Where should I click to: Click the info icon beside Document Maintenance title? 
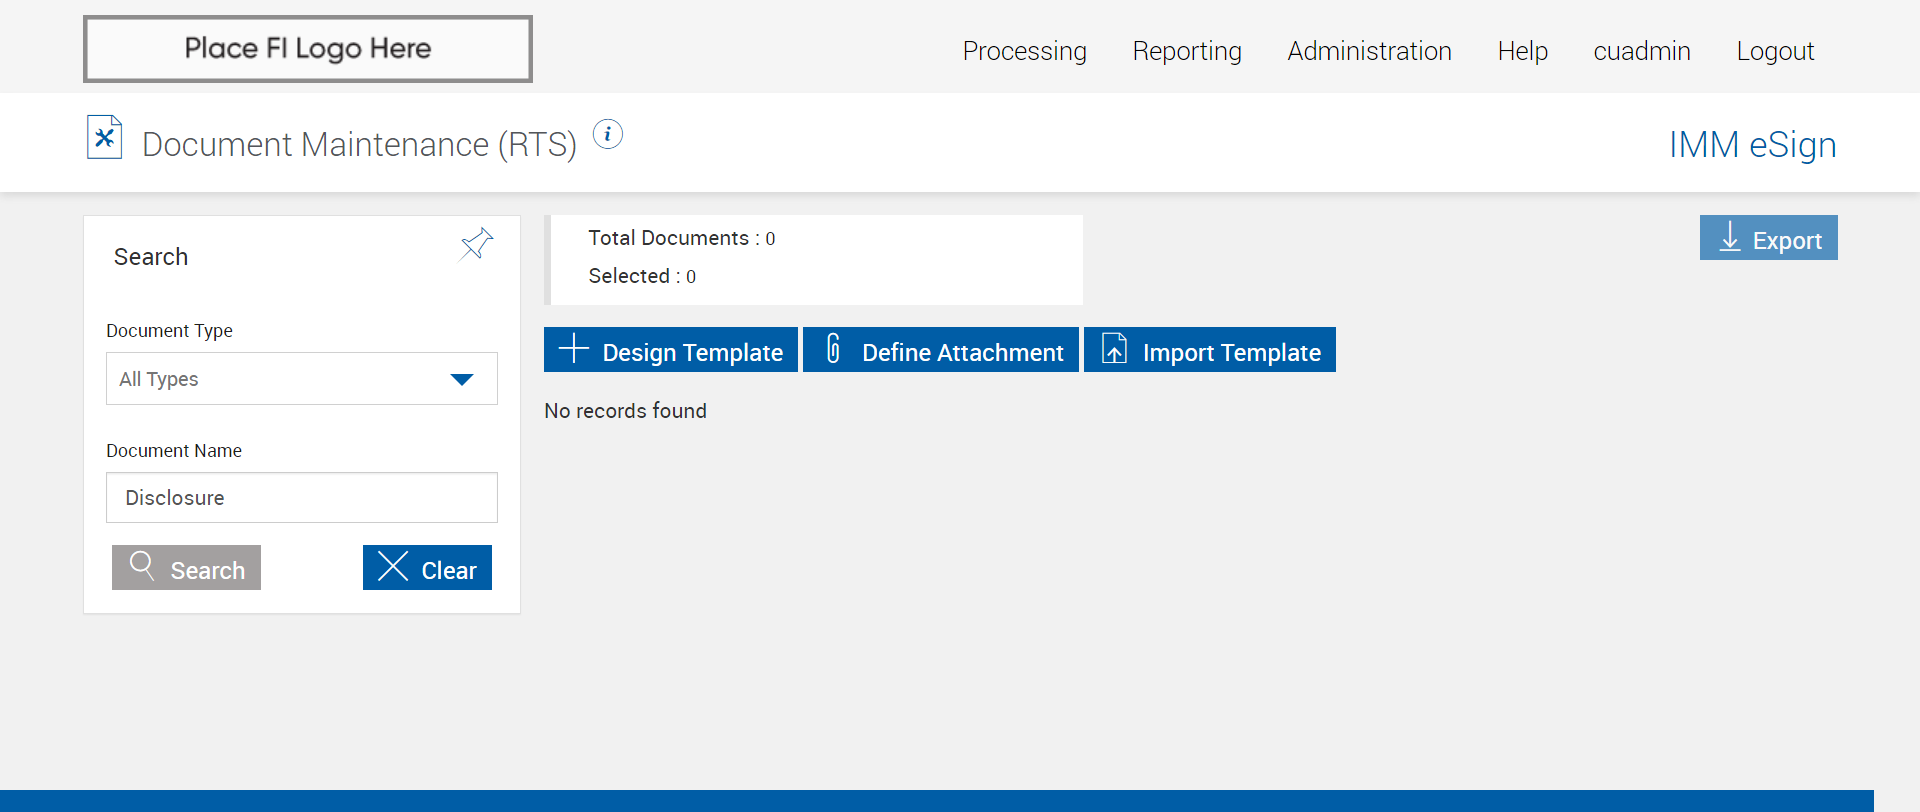608,134
